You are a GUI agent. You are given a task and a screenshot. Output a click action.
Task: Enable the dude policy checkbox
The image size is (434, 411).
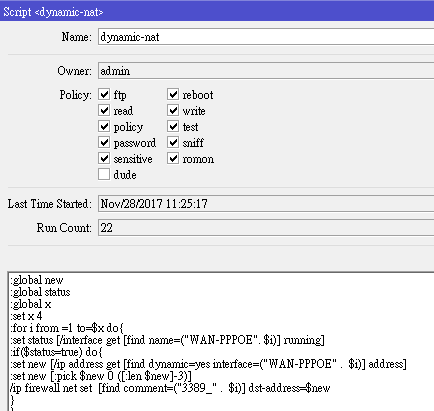click(104, 174)
